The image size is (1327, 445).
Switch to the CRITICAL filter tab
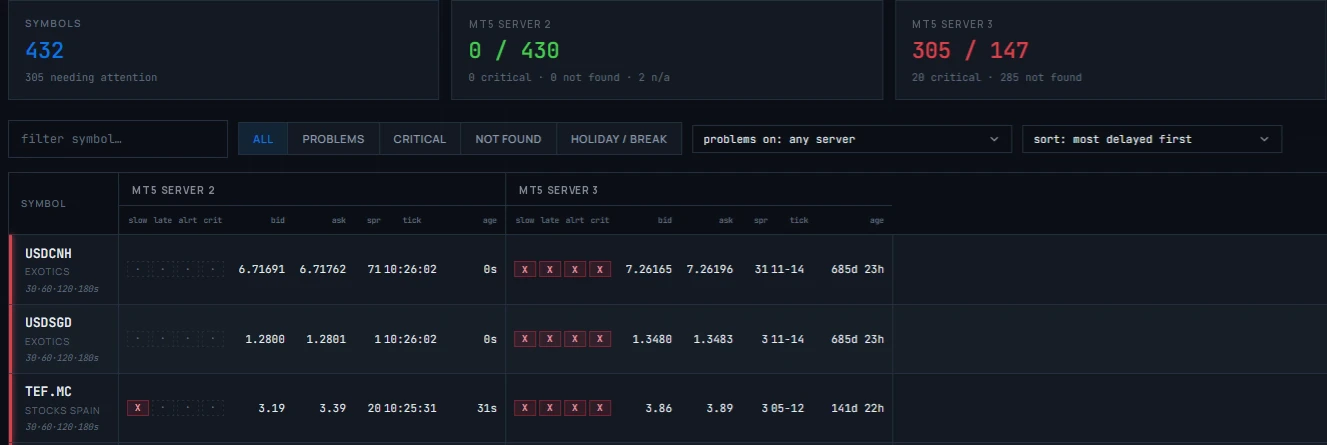[x=419, y=139]
